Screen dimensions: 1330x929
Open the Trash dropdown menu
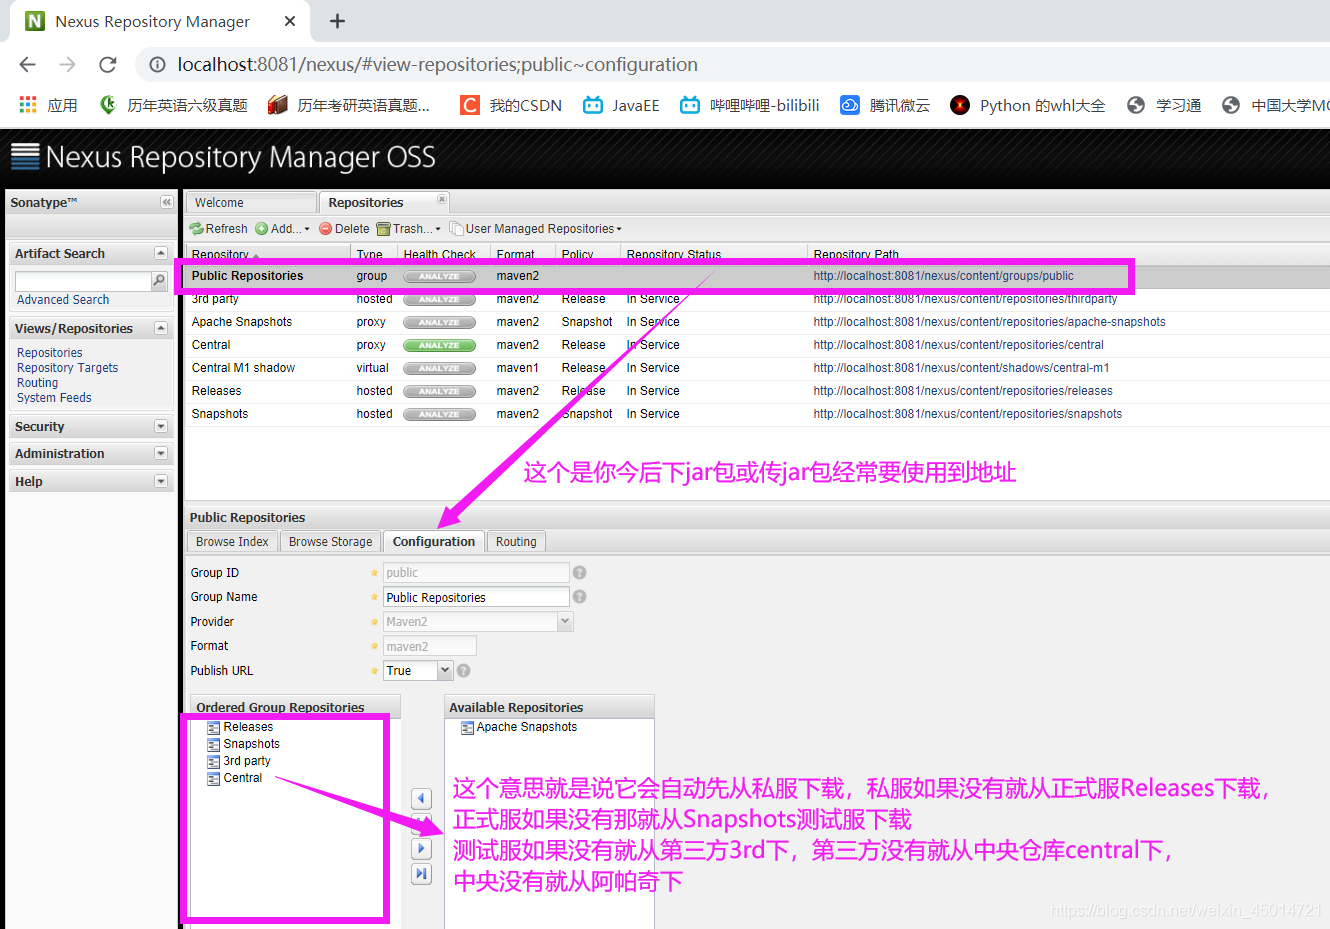point(408,229)
